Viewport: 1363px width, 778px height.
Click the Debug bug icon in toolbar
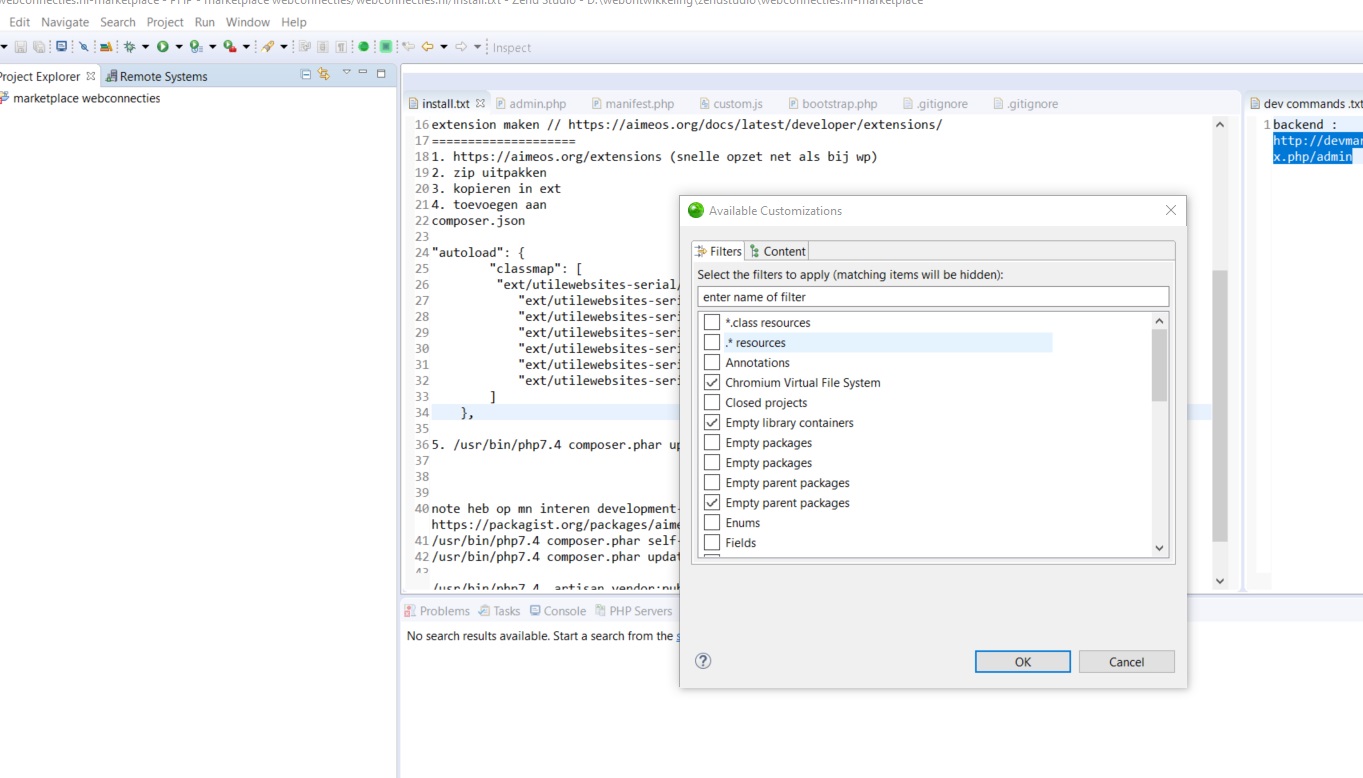click(x=129, y=47)
